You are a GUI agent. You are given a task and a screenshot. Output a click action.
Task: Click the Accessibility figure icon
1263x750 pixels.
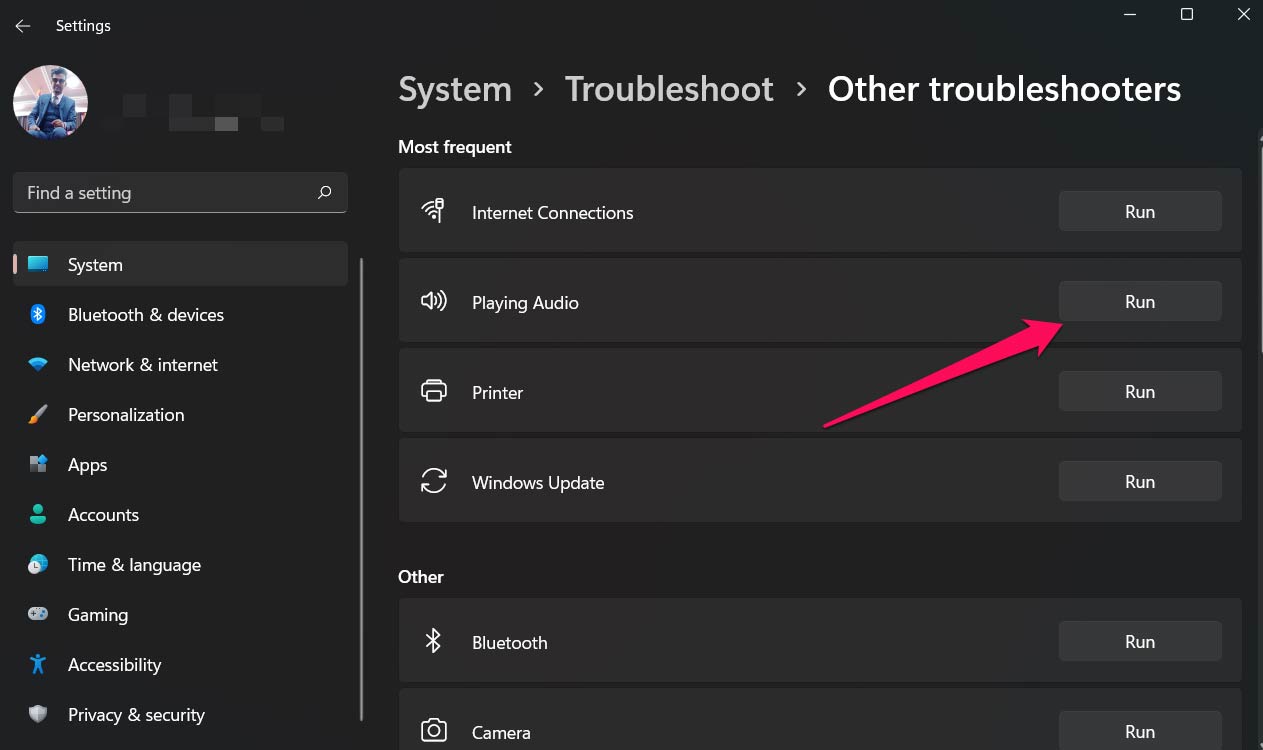38,664
